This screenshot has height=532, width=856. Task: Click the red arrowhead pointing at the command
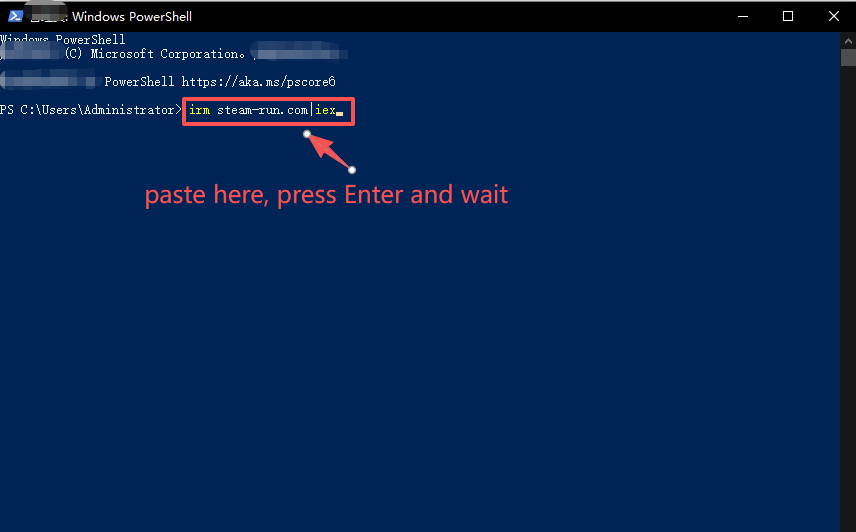click(320, 145)
